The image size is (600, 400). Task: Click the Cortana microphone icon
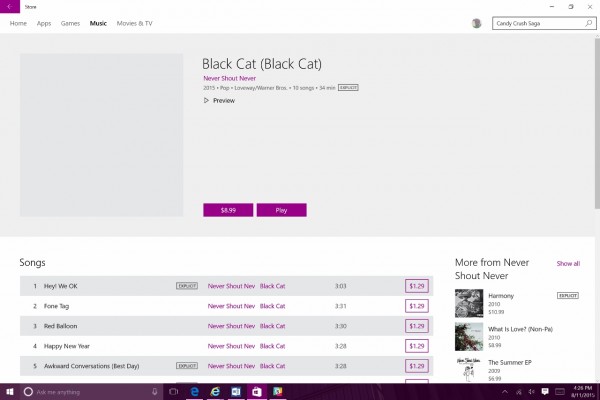(x=155, y=392)
